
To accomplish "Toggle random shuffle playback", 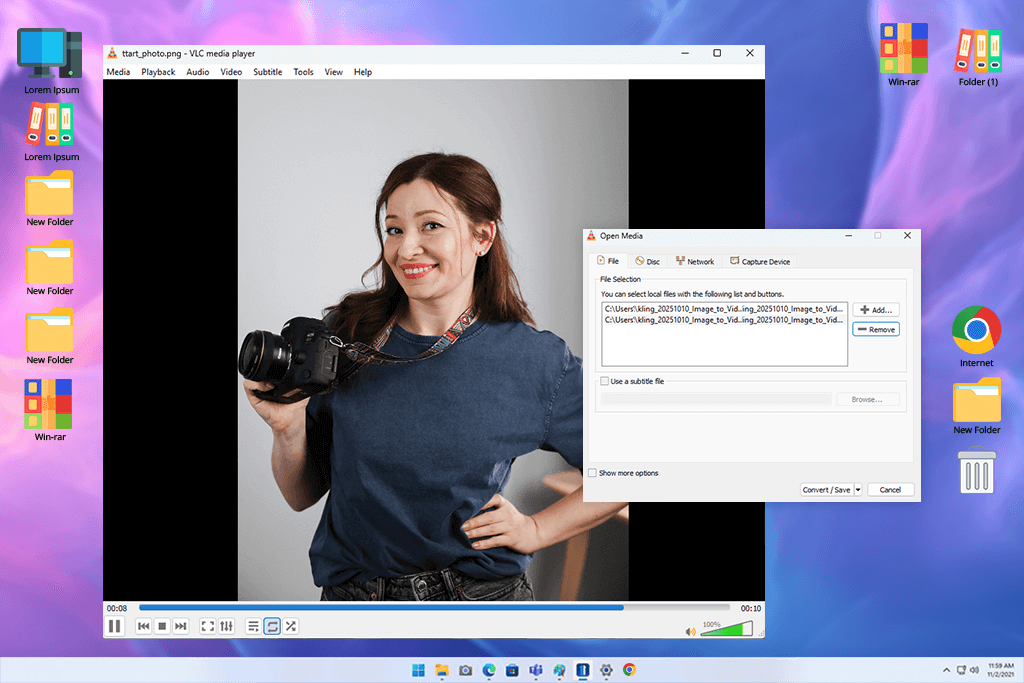I will 291,626.
